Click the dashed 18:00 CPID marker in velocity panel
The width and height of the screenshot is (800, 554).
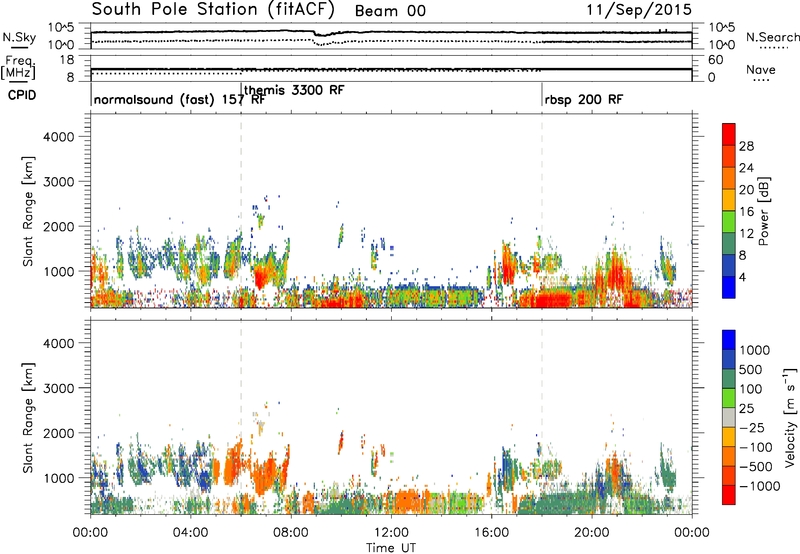tap(542, 417)
